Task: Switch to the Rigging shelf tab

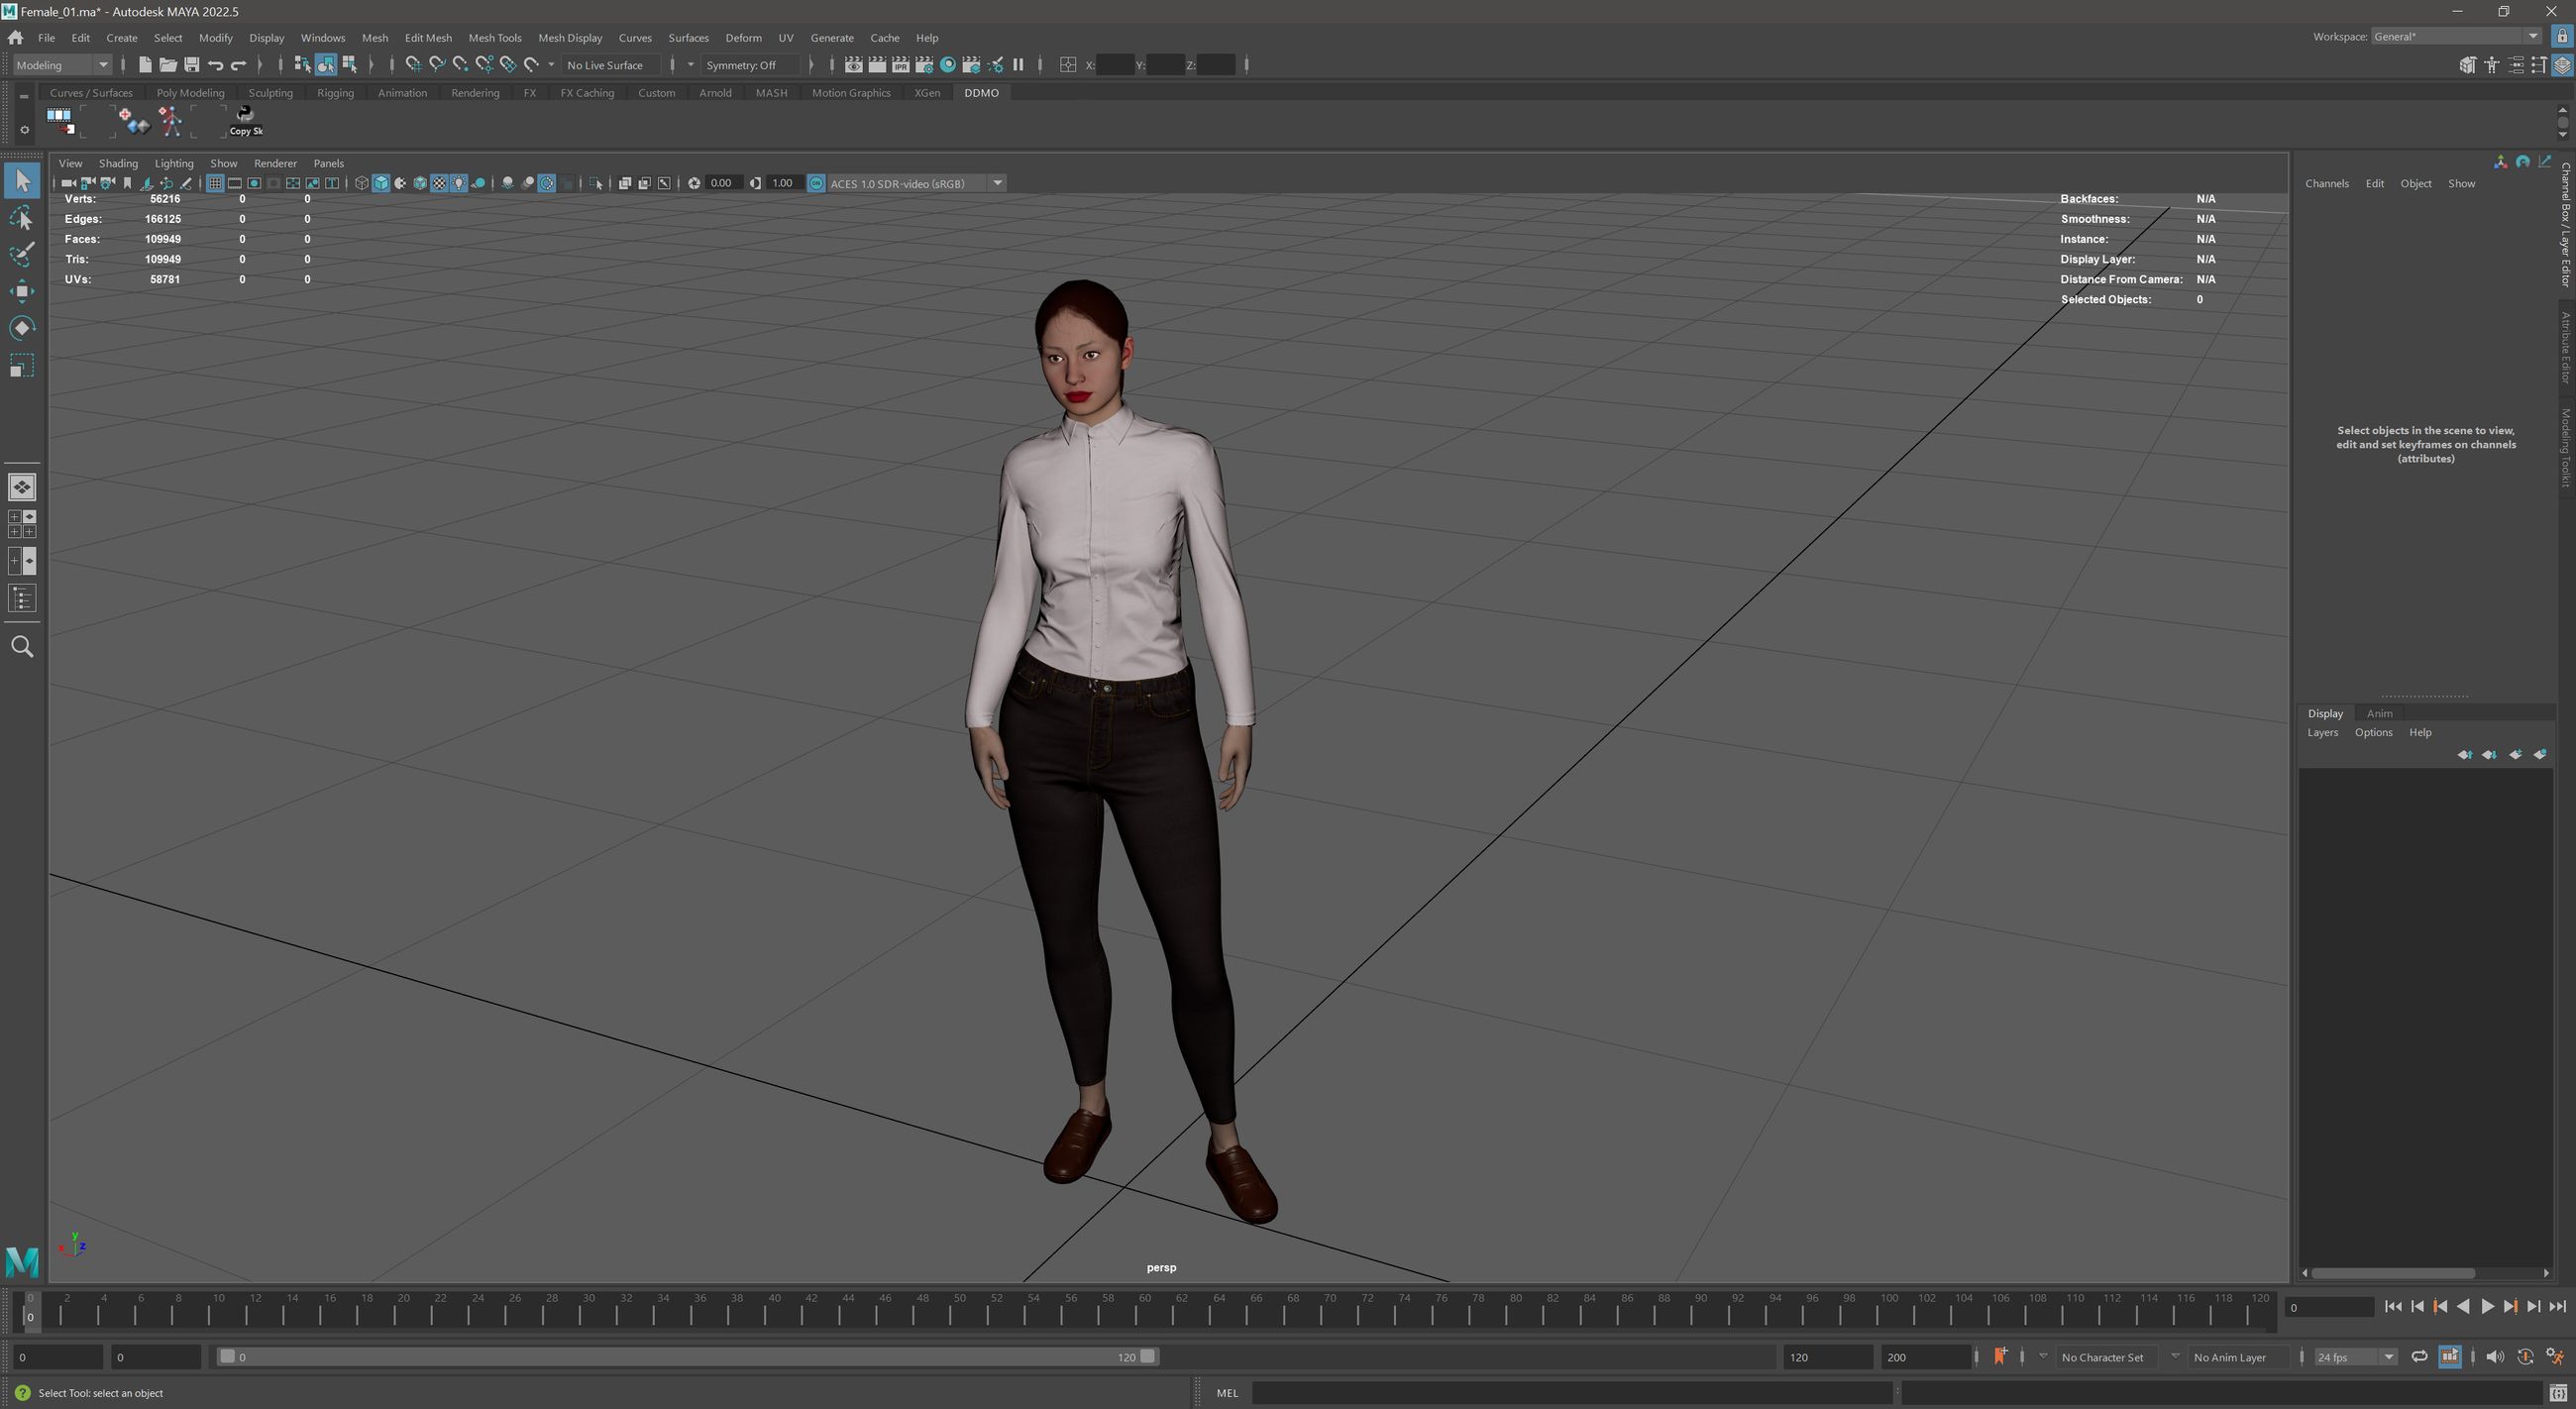Action: point(335,92)
